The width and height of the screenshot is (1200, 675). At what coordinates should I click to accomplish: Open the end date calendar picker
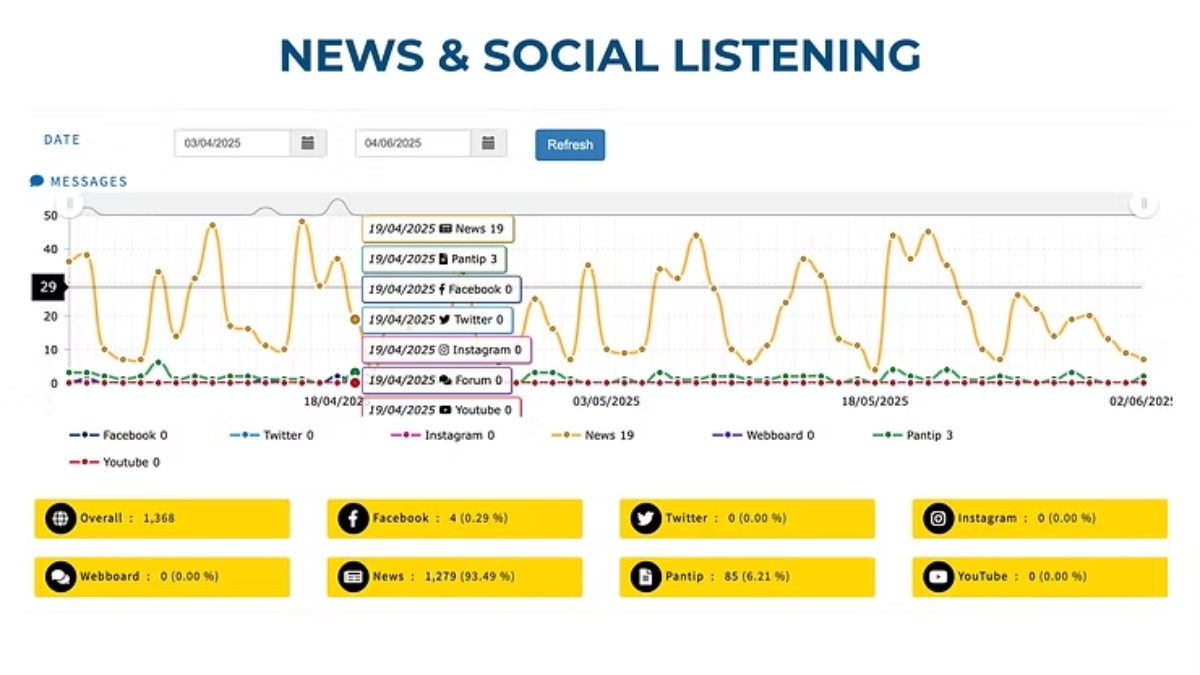(x=488, y=143)
